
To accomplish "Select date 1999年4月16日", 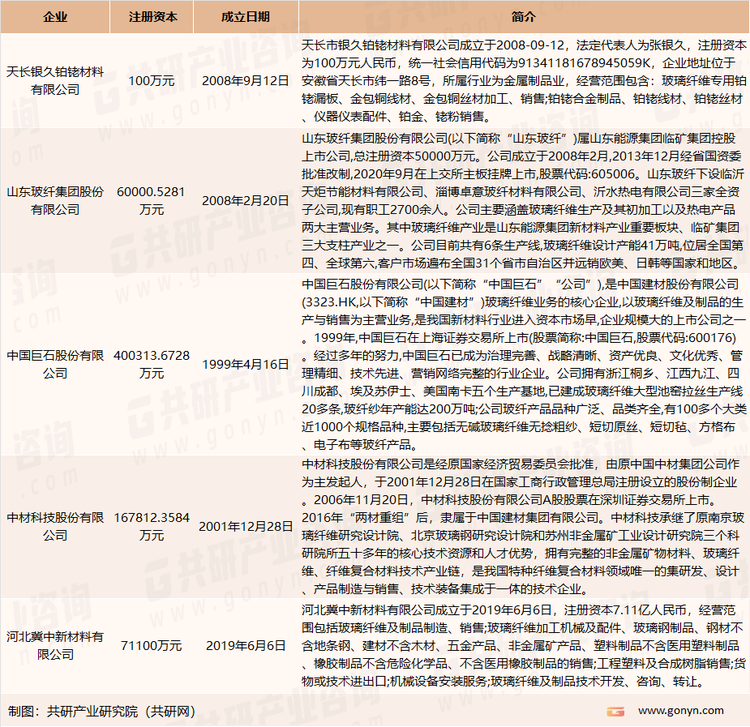I will point(246,364).
